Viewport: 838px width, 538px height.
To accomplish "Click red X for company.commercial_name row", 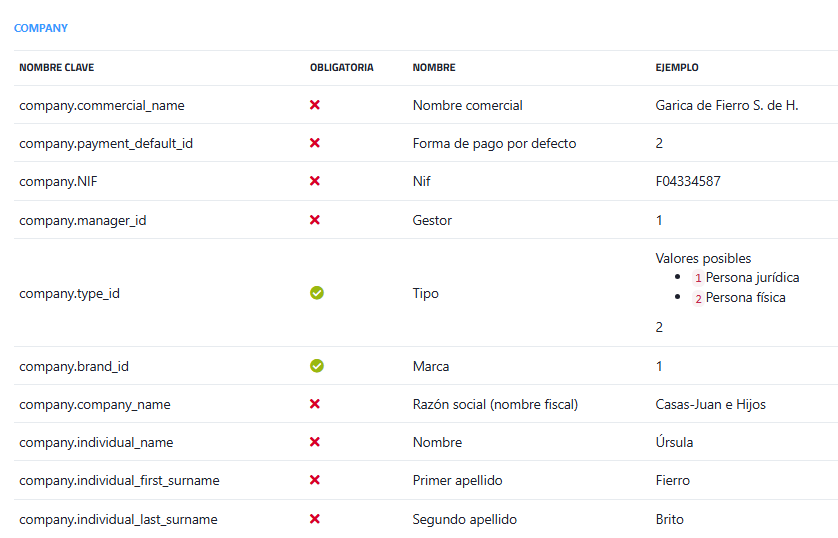I will (x=315, y=105).
